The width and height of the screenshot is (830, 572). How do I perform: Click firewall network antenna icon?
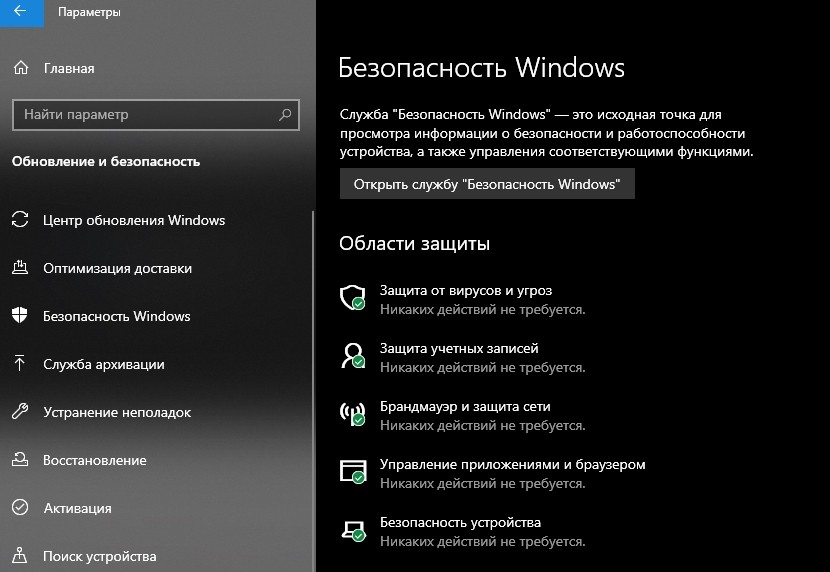click(353, 414)
